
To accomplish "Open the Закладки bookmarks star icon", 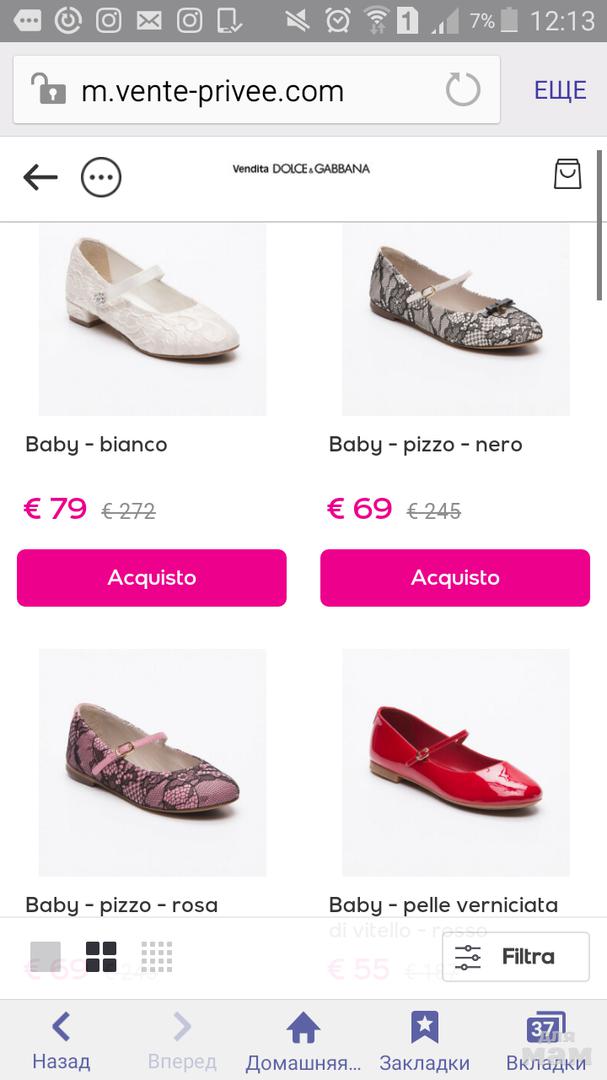I will [x=424, y=1027].
